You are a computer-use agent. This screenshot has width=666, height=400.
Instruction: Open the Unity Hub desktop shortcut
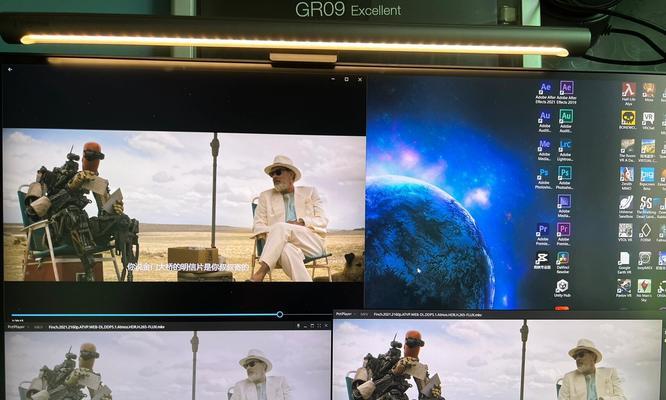tap(562, 288)
